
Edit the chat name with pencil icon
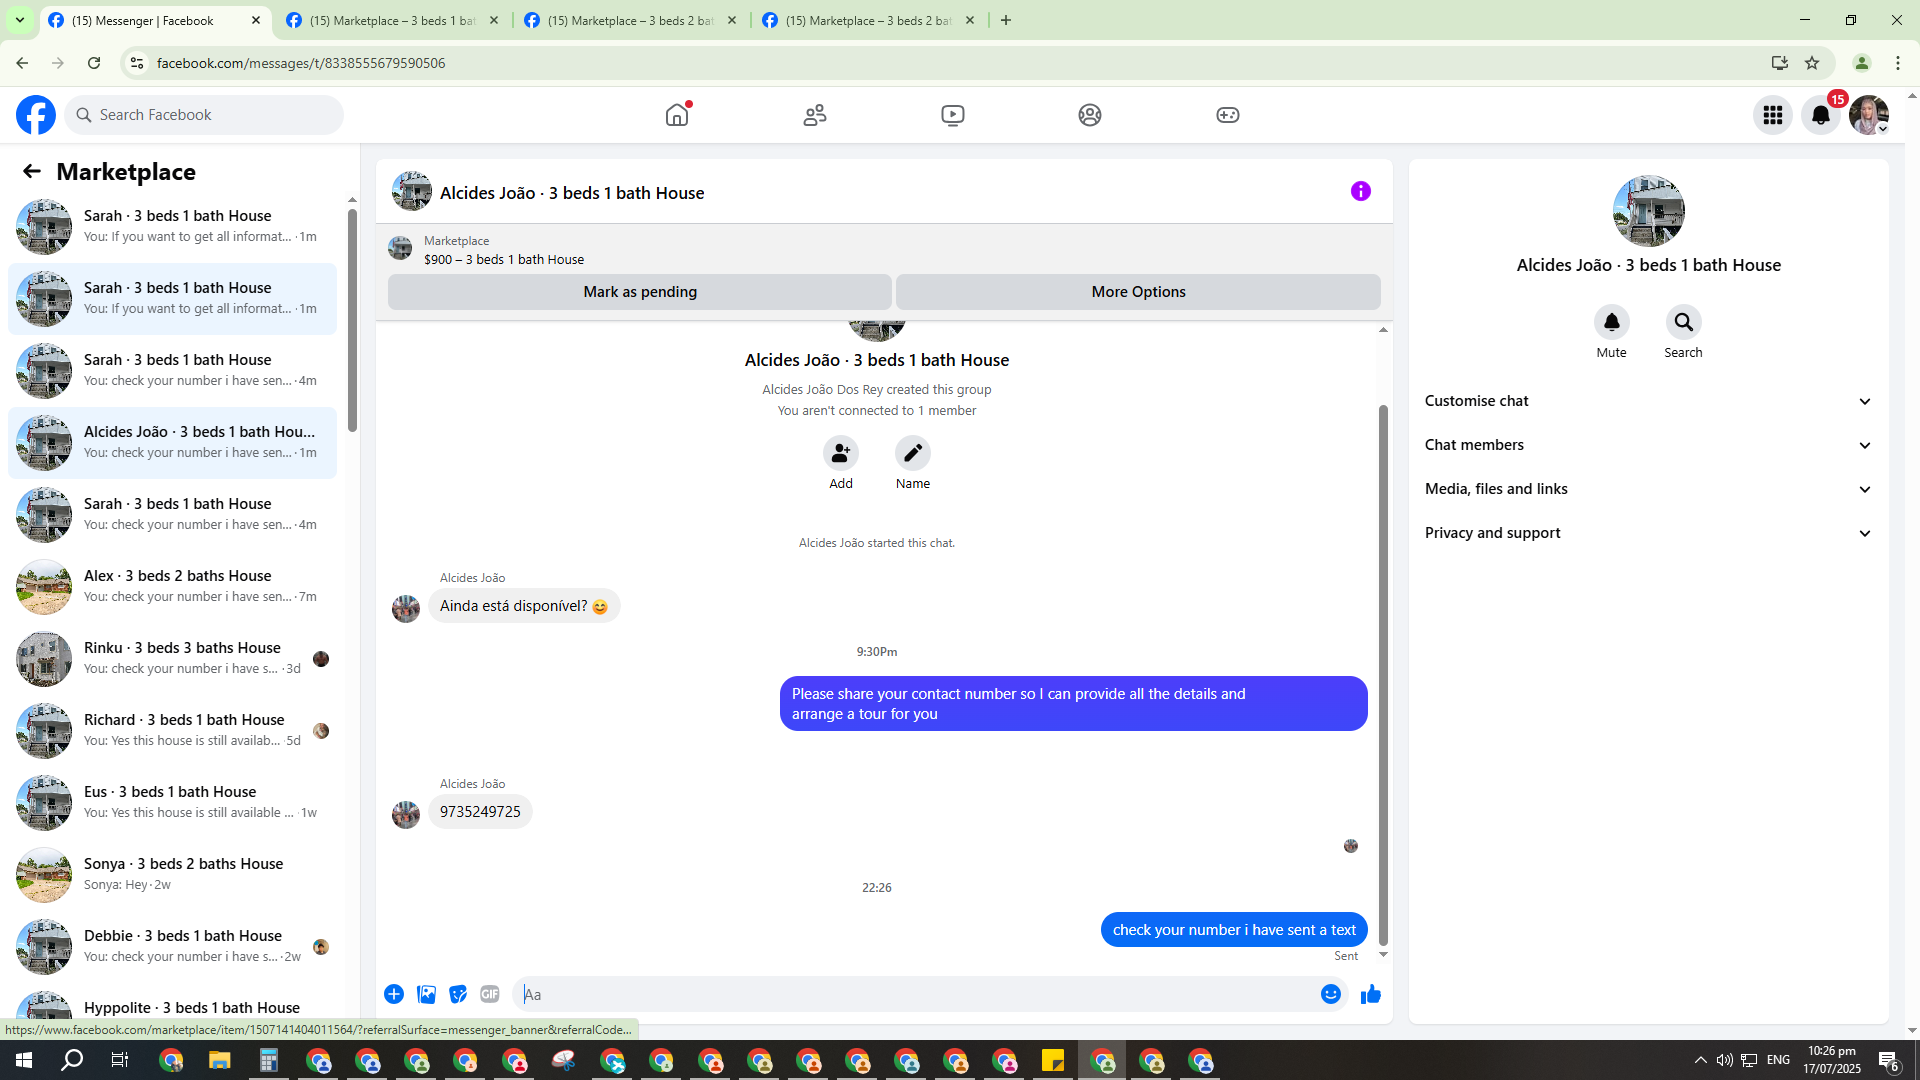(913, 453)
